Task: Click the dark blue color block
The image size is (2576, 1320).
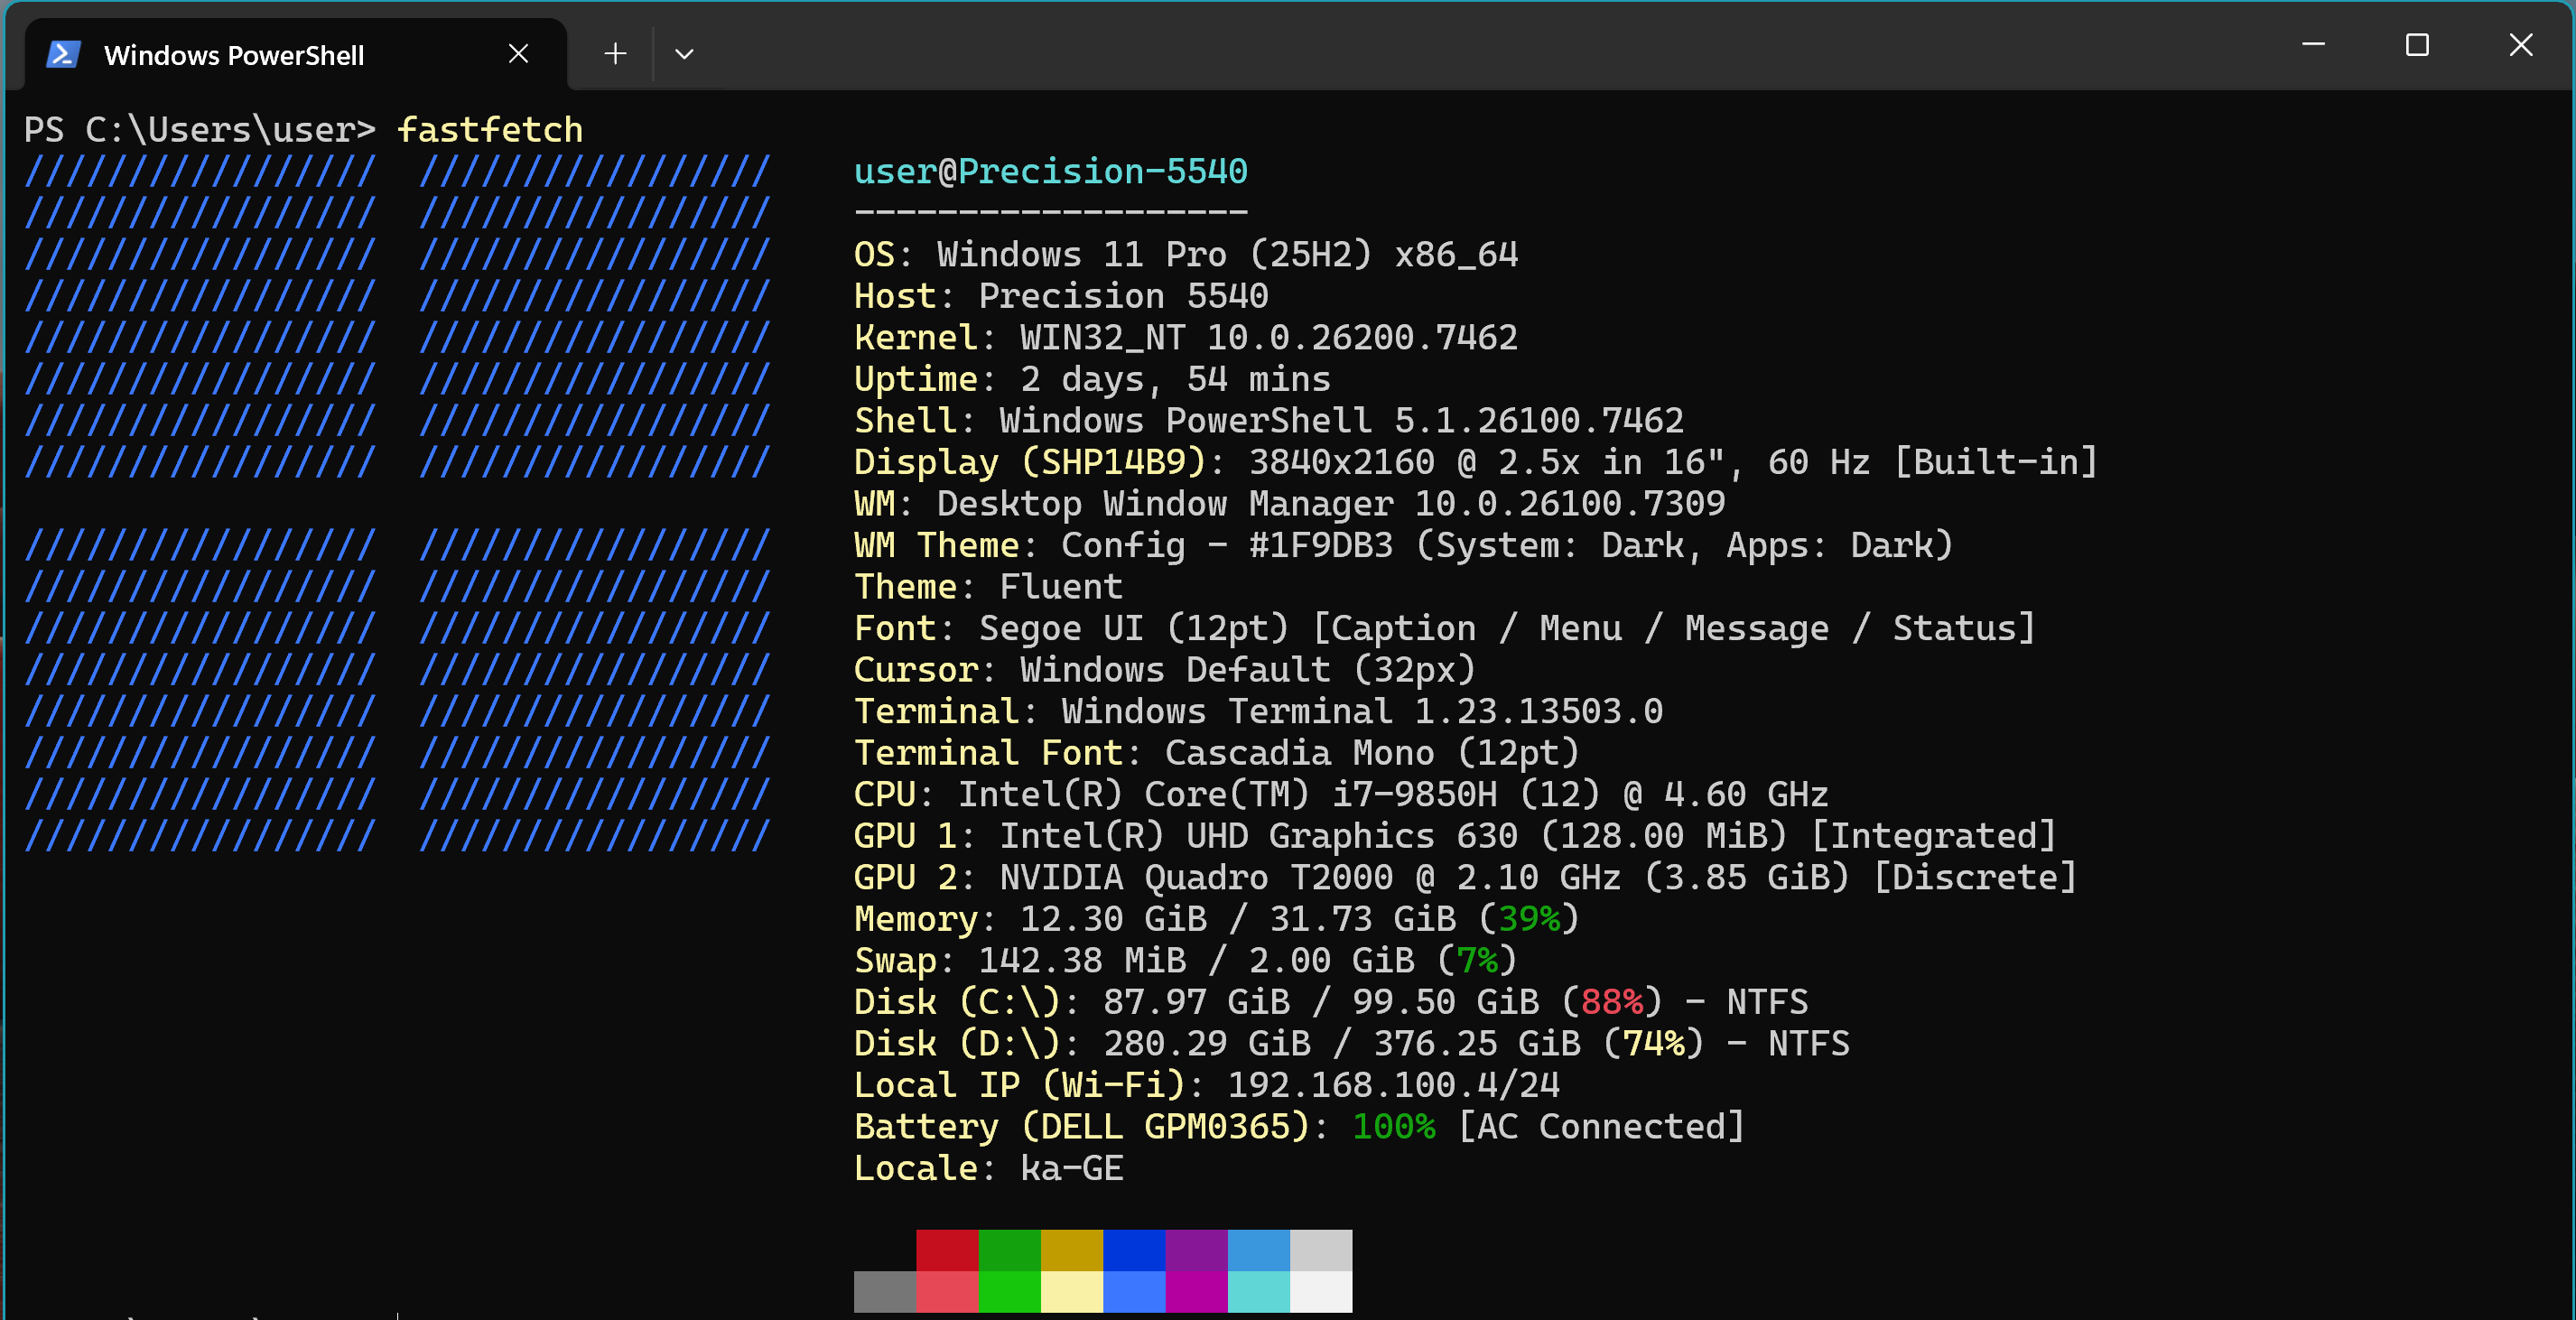Action: pos(1134,1250)
